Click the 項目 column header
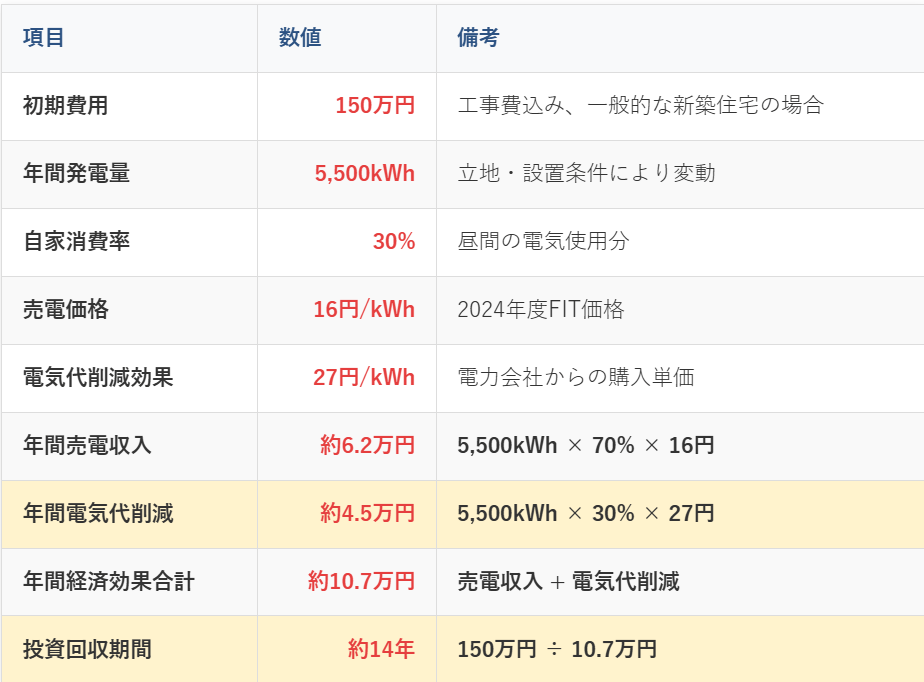The width and height of the screenshot is (924, 682). (44, 38)
